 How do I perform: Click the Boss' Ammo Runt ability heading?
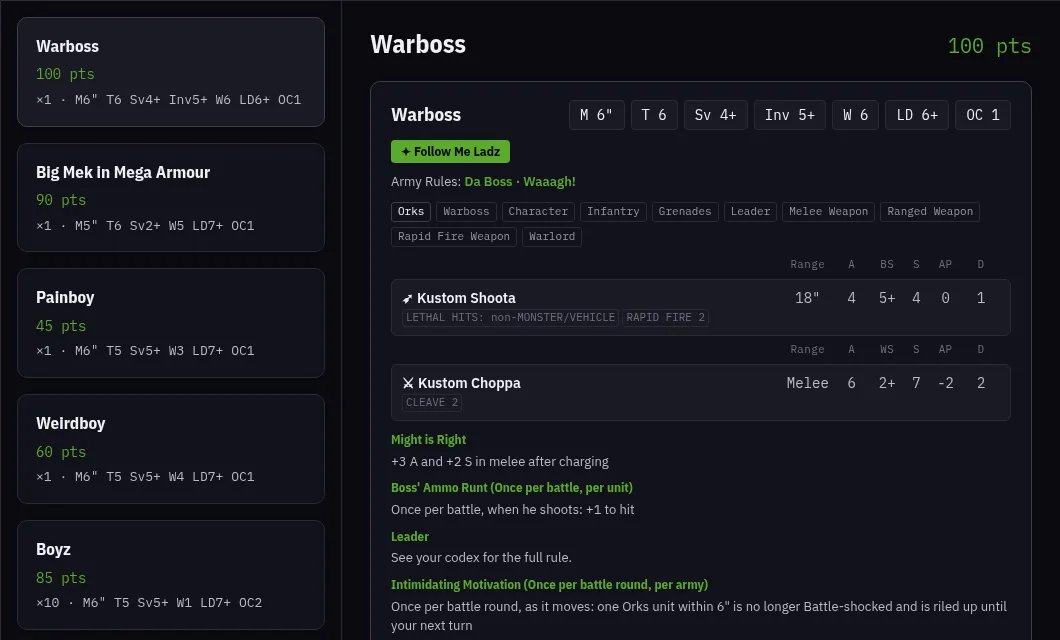tap(512, 488)
